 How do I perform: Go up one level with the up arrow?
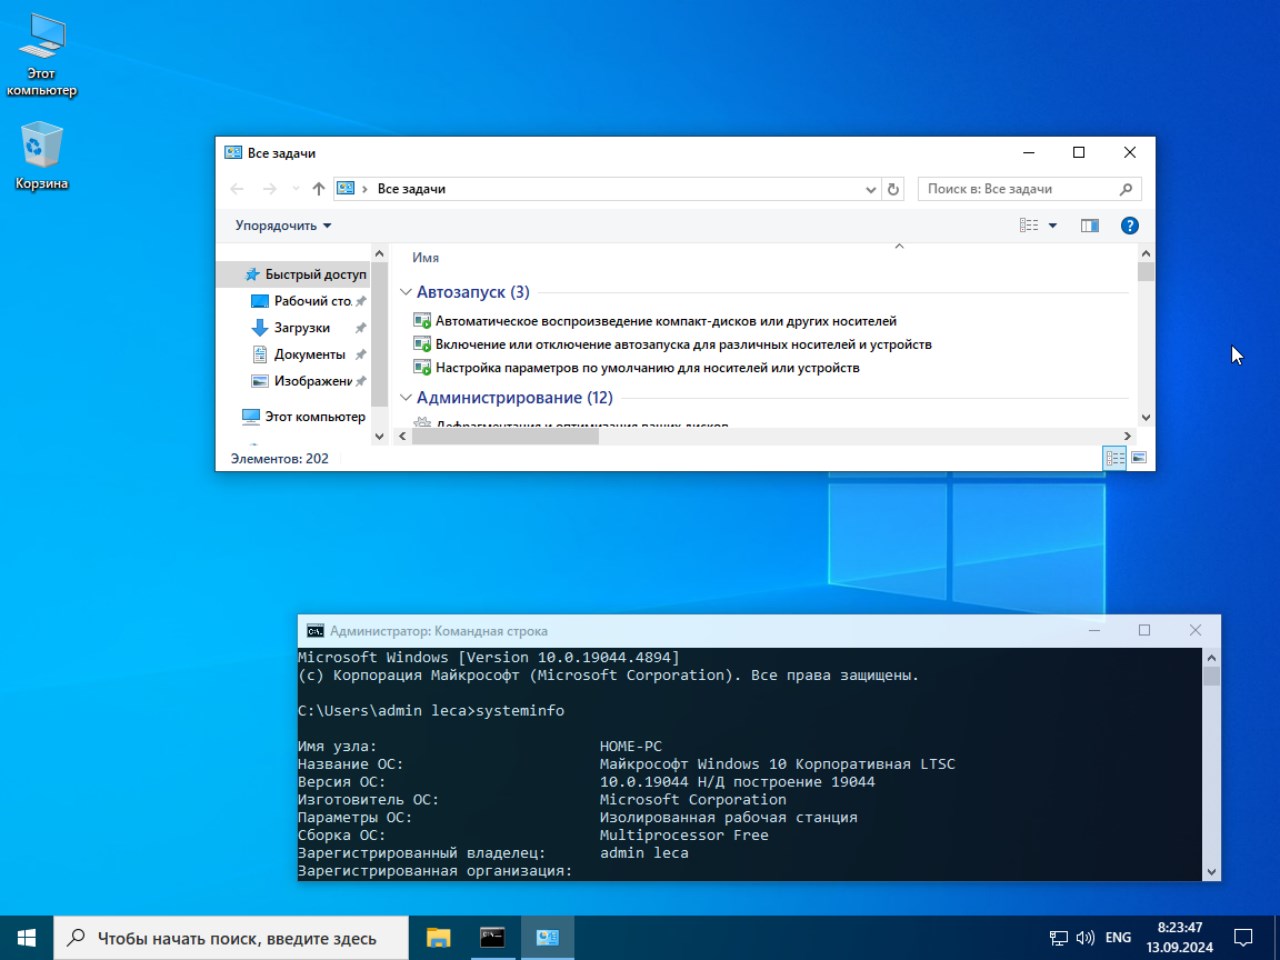[x=318, y=189]
